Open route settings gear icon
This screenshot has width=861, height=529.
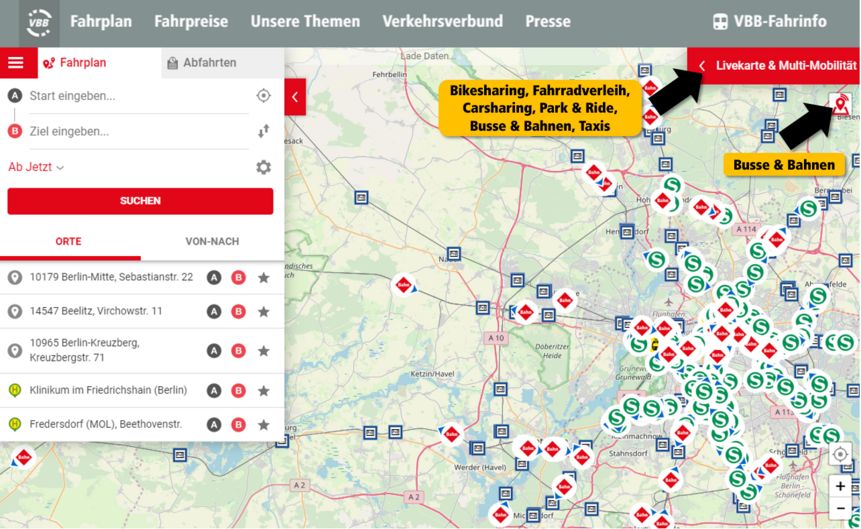264,167
